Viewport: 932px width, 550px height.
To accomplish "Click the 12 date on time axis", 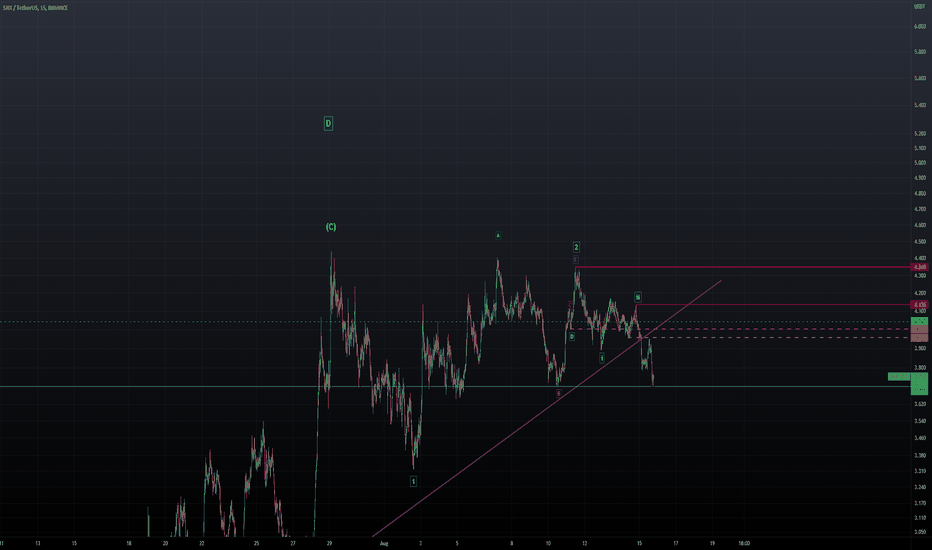I will 584,543.
